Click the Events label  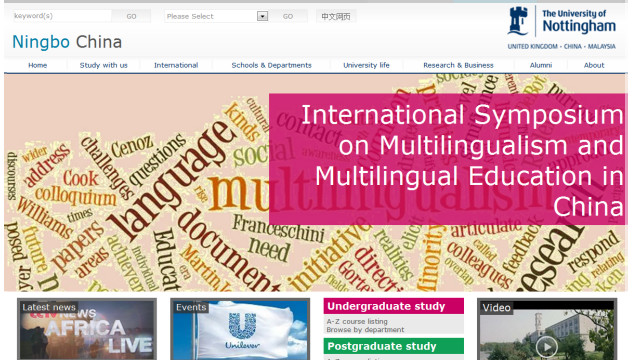tap(191, 307)
